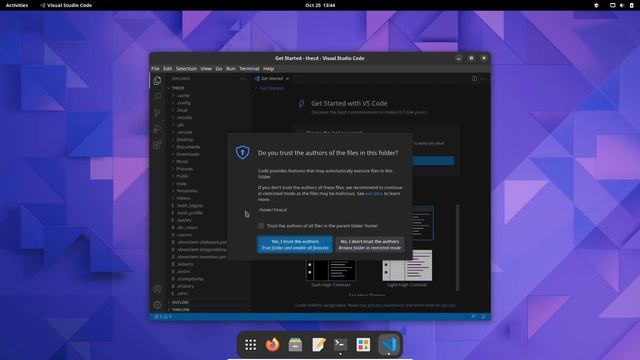Collapse the THECD root folder
640x360 pixels.
208,88
